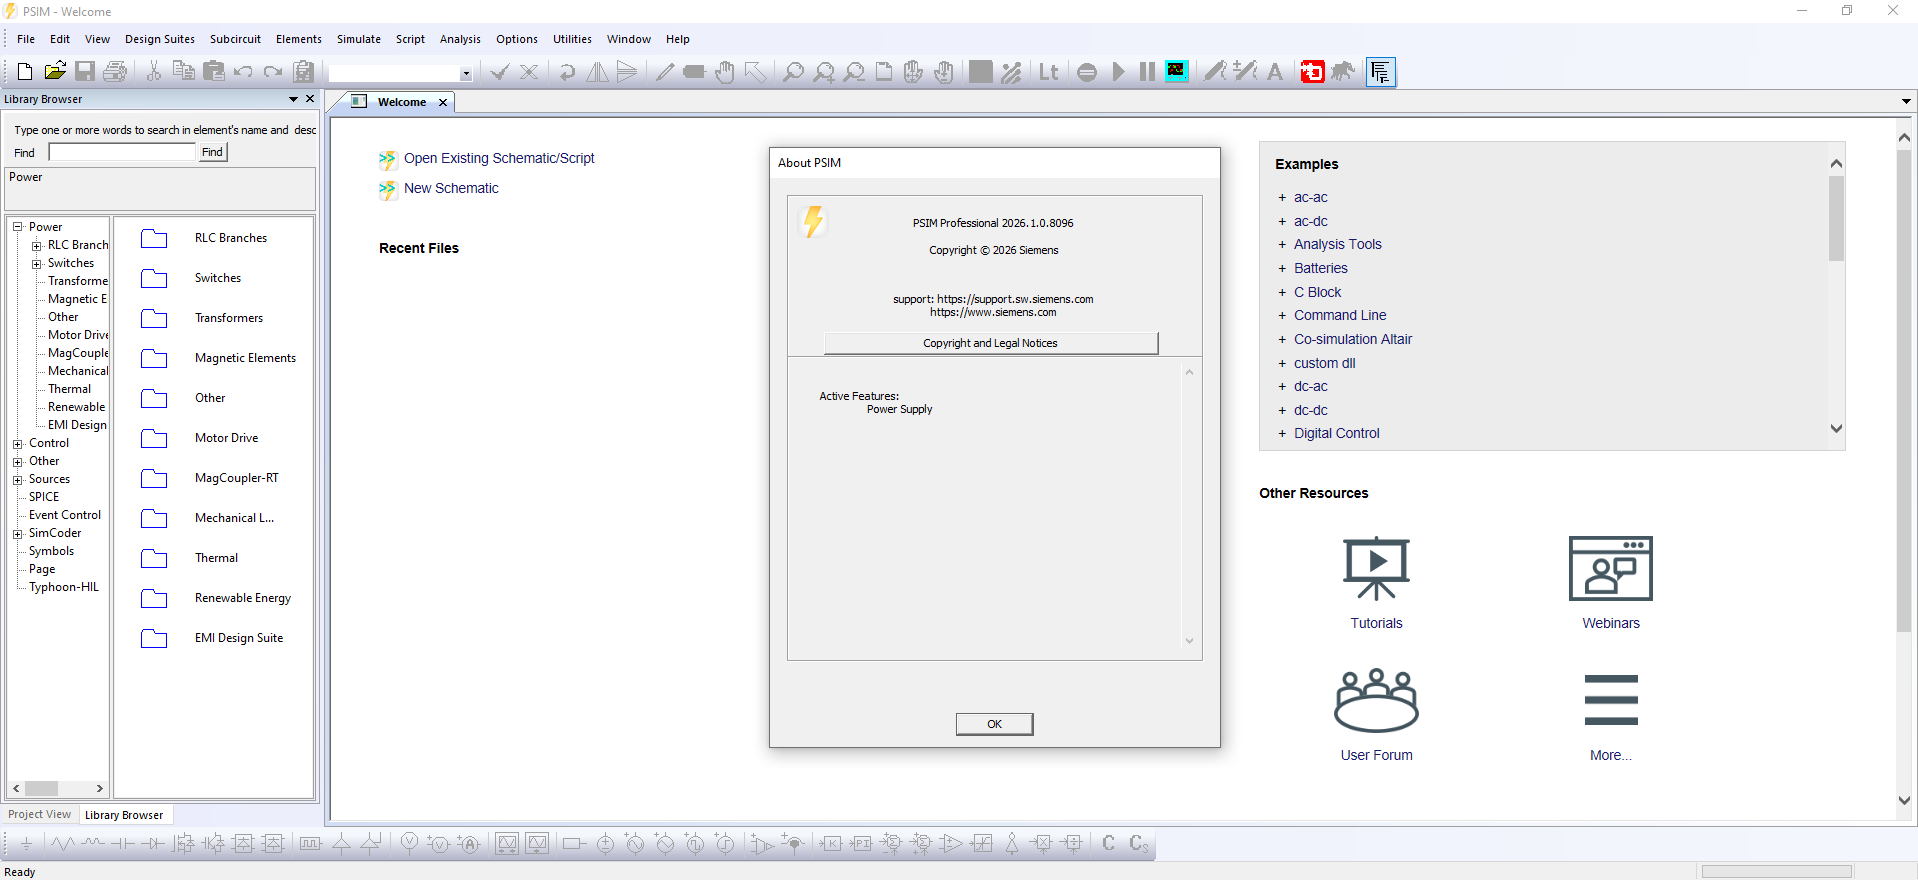Expand the Switches tree node
Screen dimensions: 1918x880
click(36, 263)
